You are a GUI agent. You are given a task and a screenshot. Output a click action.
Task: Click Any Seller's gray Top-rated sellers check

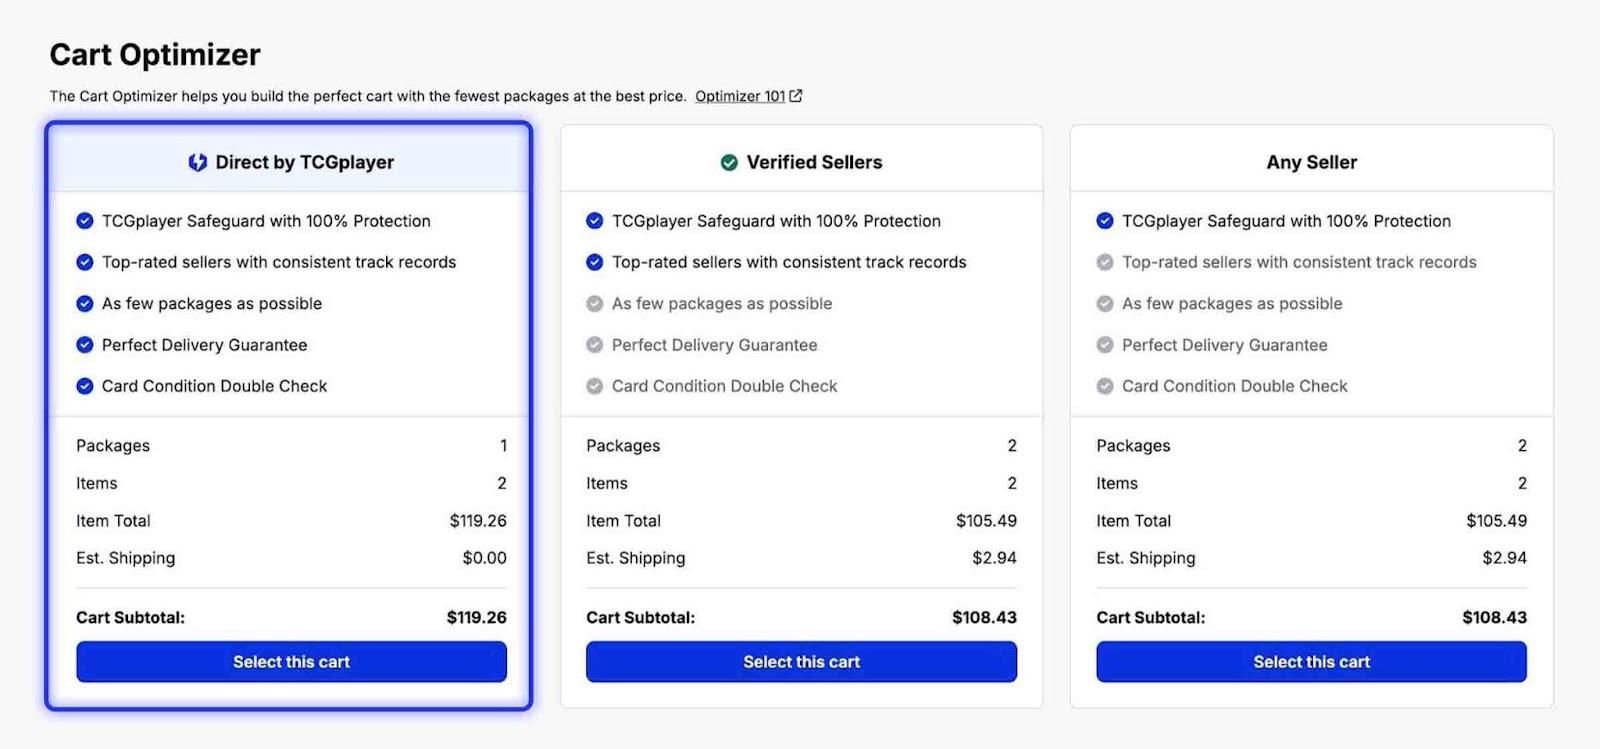pos(1105,262)
